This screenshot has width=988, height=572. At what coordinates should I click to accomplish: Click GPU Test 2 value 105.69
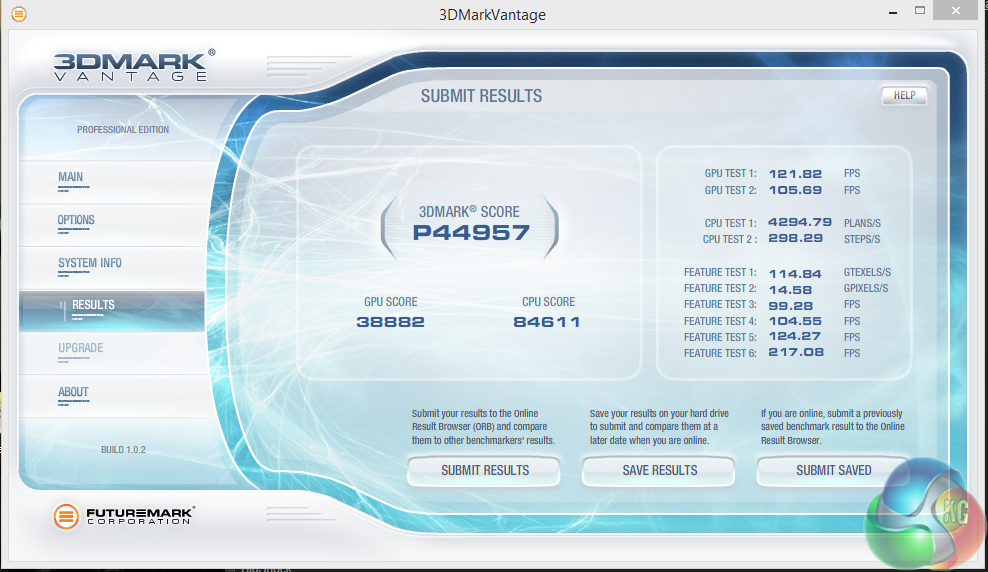[x=795, y=190]
